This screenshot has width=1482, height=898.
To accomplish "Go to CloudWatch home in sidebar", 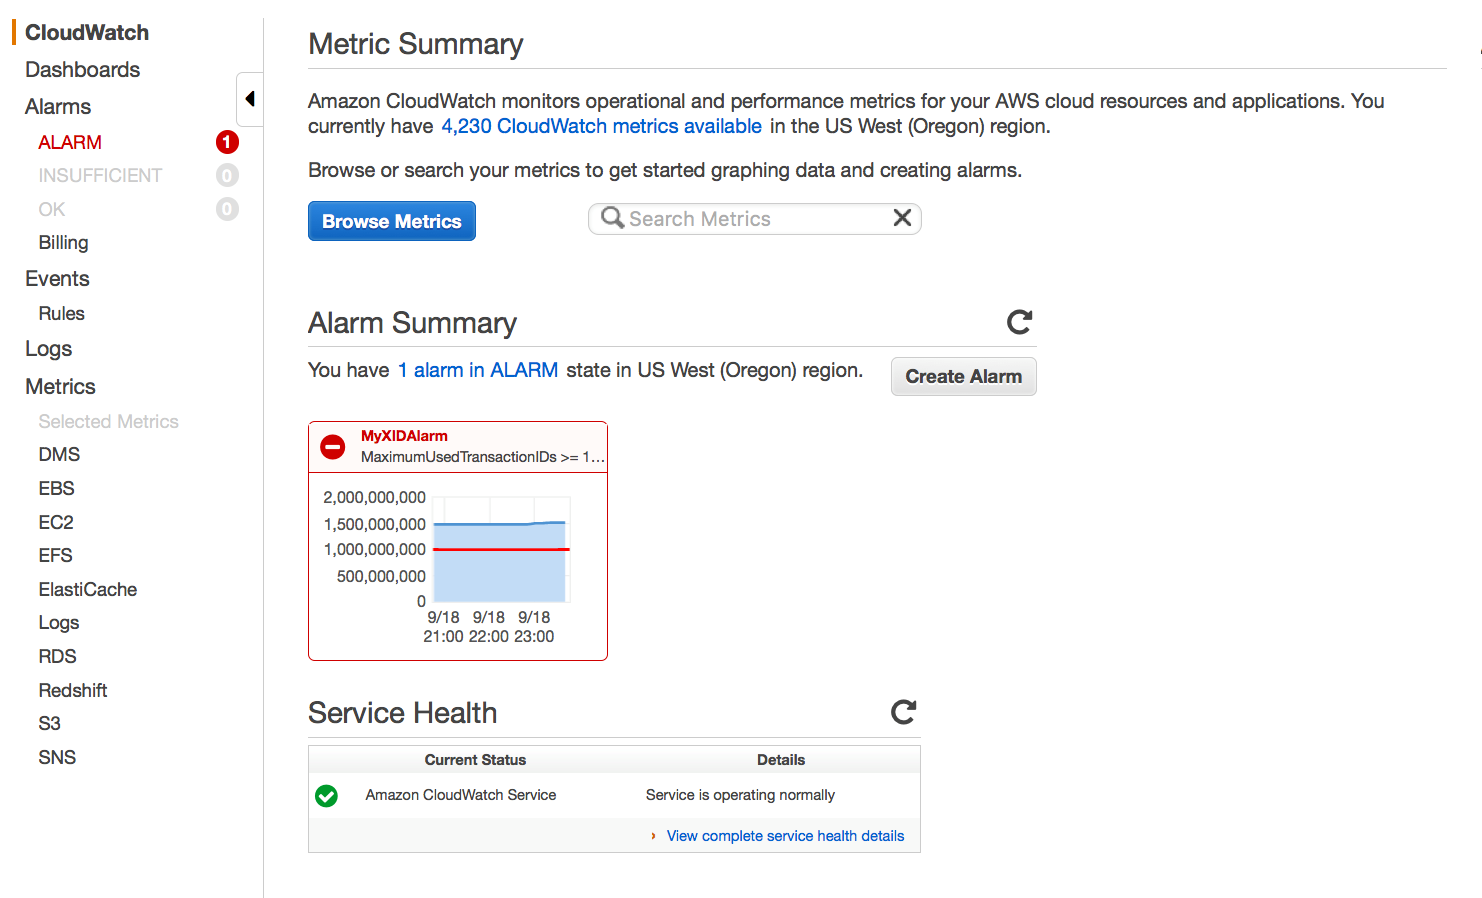I will [87, 32].
